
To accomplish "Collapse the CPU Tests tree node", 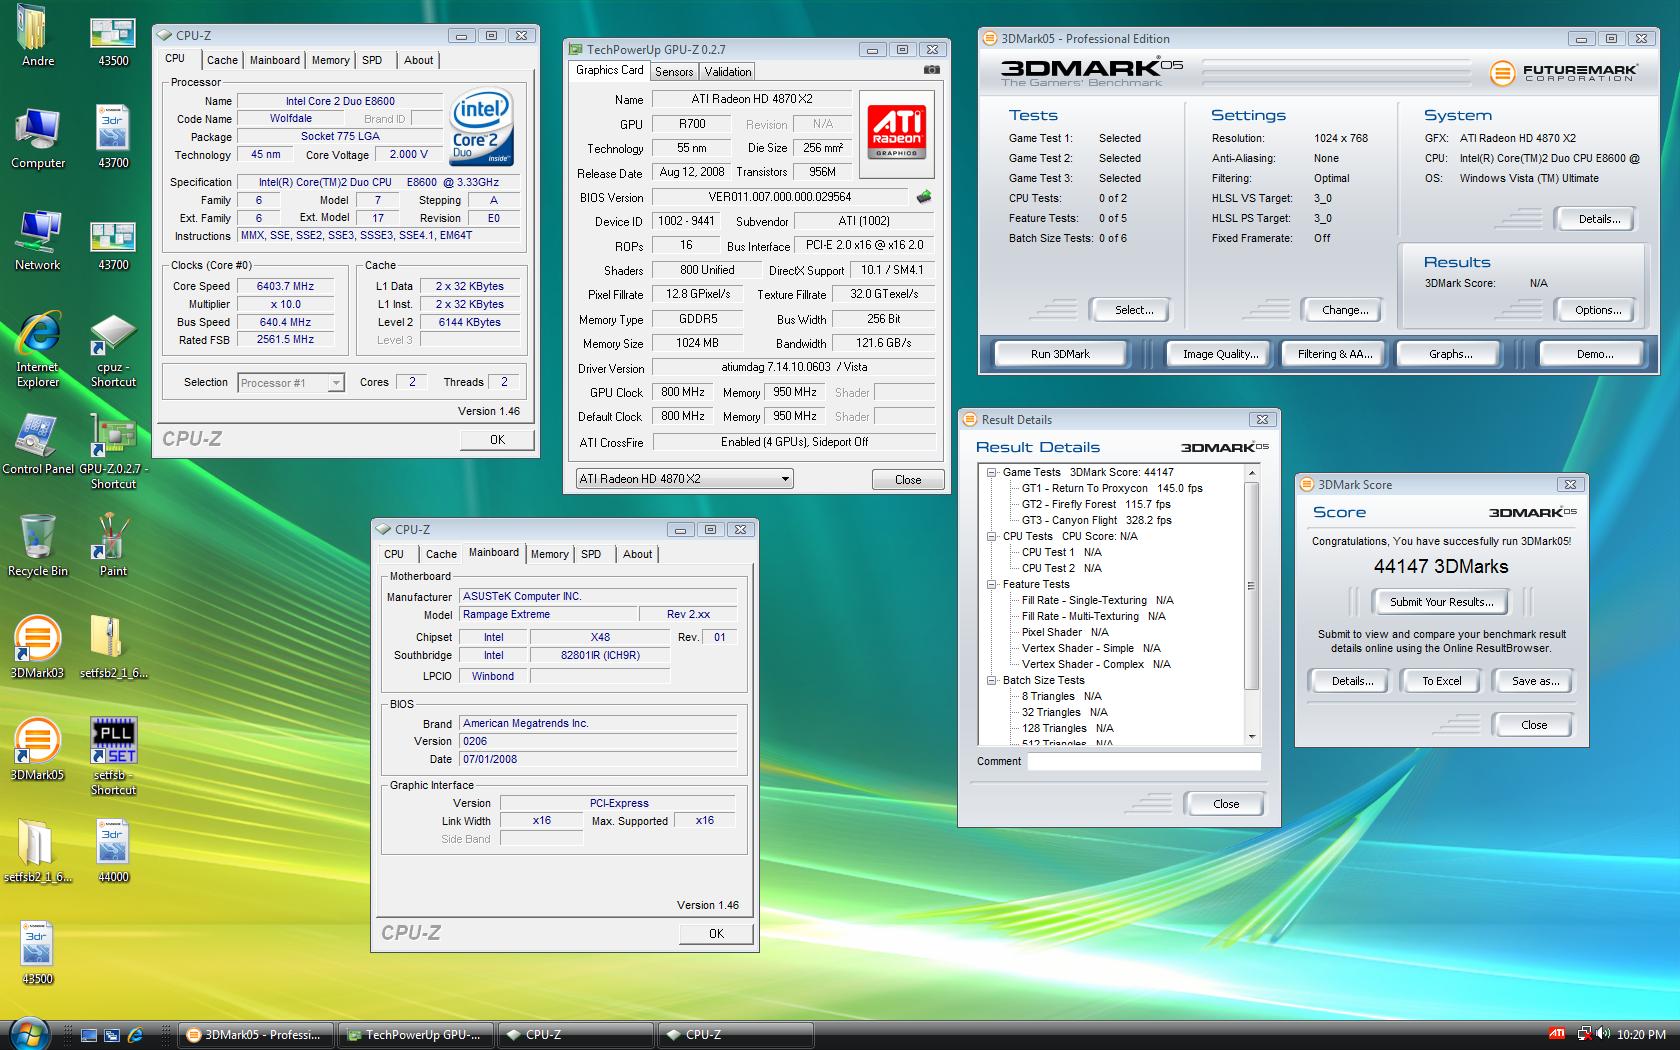I will 992,536.
